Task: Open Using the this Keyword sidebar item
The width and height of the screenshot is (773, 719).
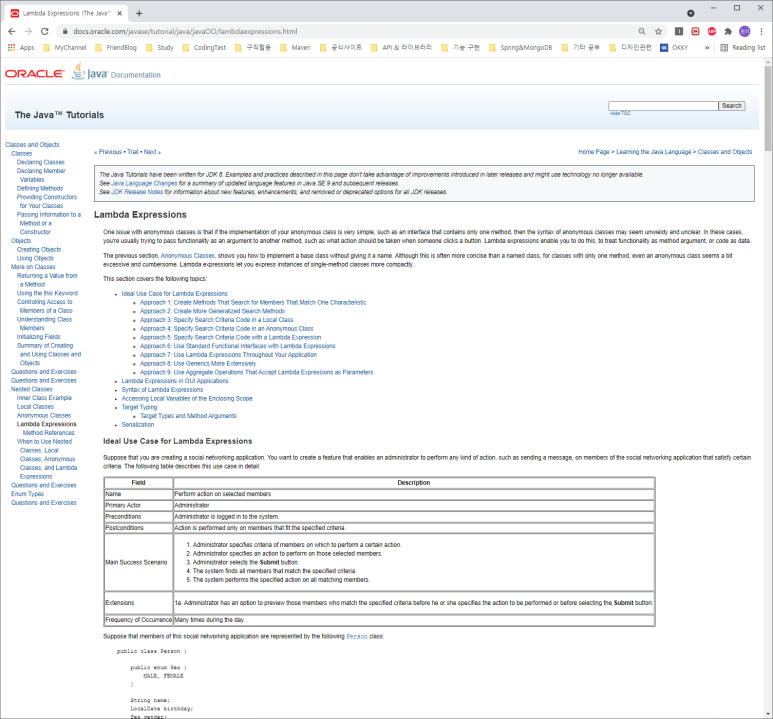Action: [x=47, y=293]
